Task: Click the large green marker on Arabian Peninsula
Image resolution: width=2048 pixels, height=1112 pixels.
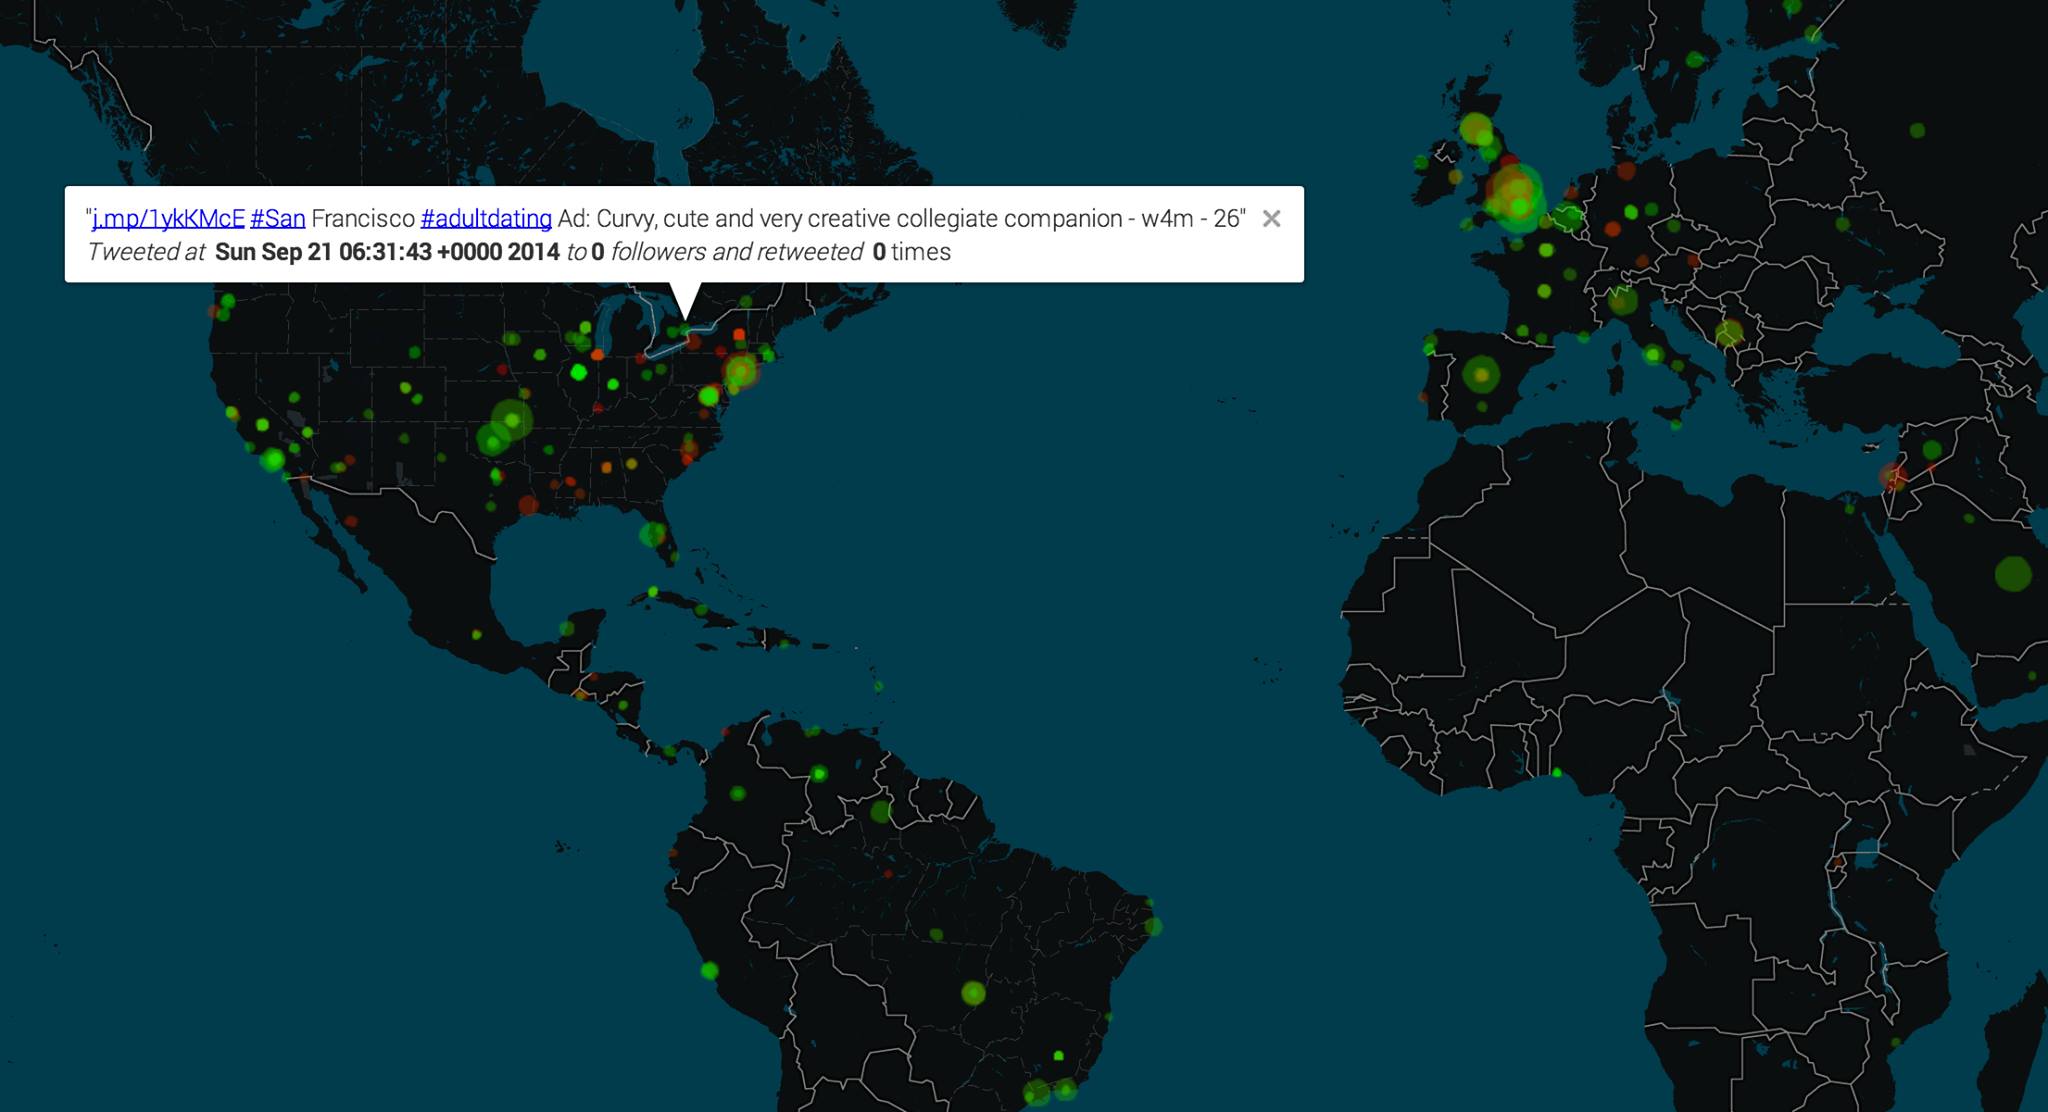Action: 2012,574
